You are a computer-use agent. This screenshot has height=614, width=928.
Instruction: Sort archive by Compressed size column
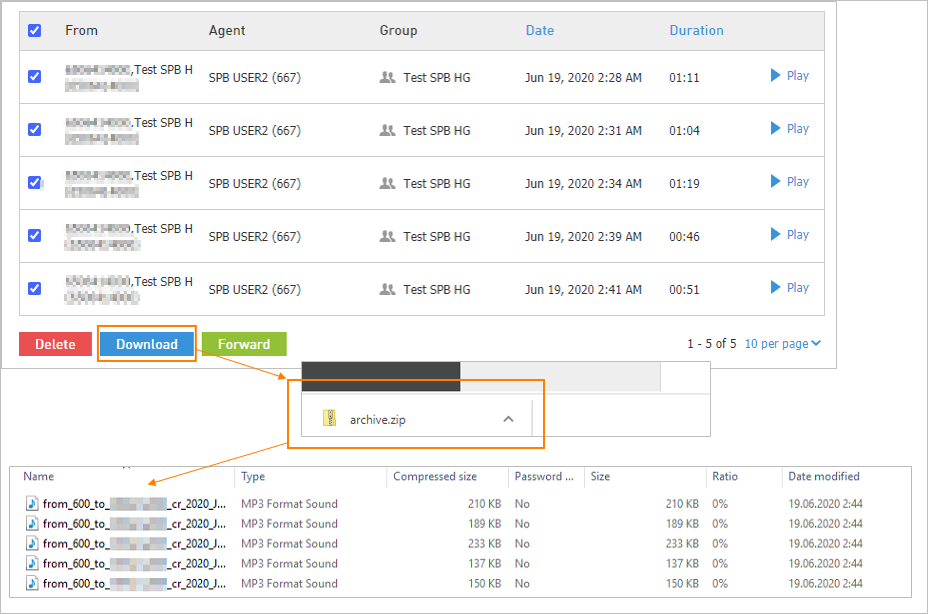click(x=435, y=477)
